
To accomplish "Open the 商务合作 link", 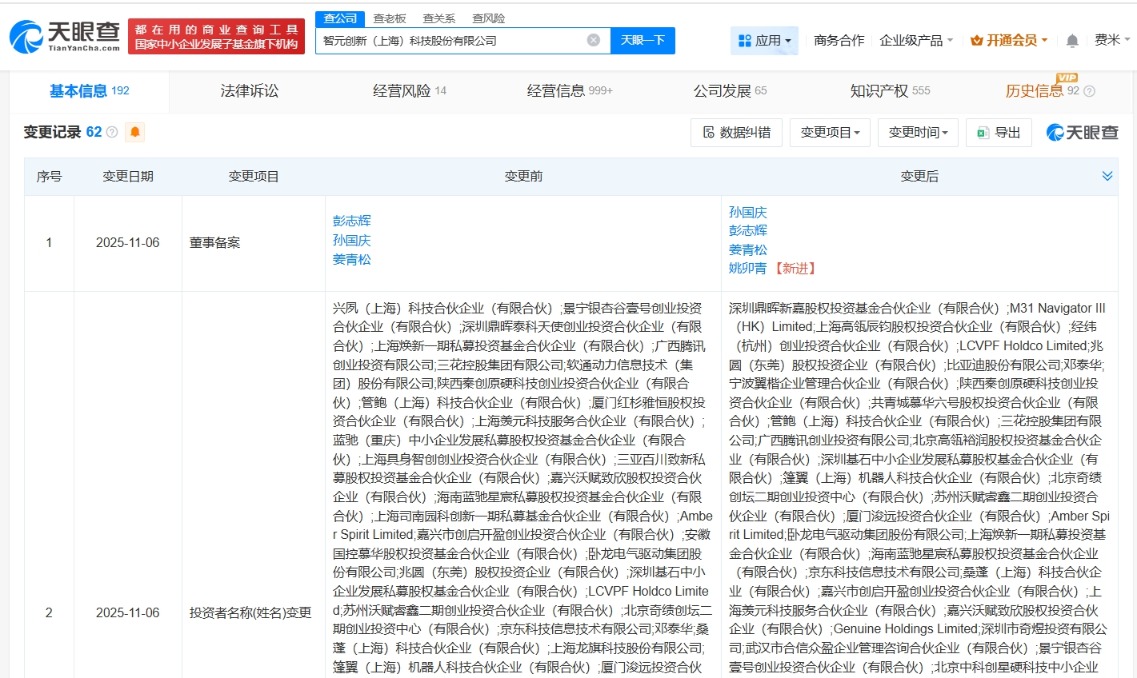I will click(838, 41).
